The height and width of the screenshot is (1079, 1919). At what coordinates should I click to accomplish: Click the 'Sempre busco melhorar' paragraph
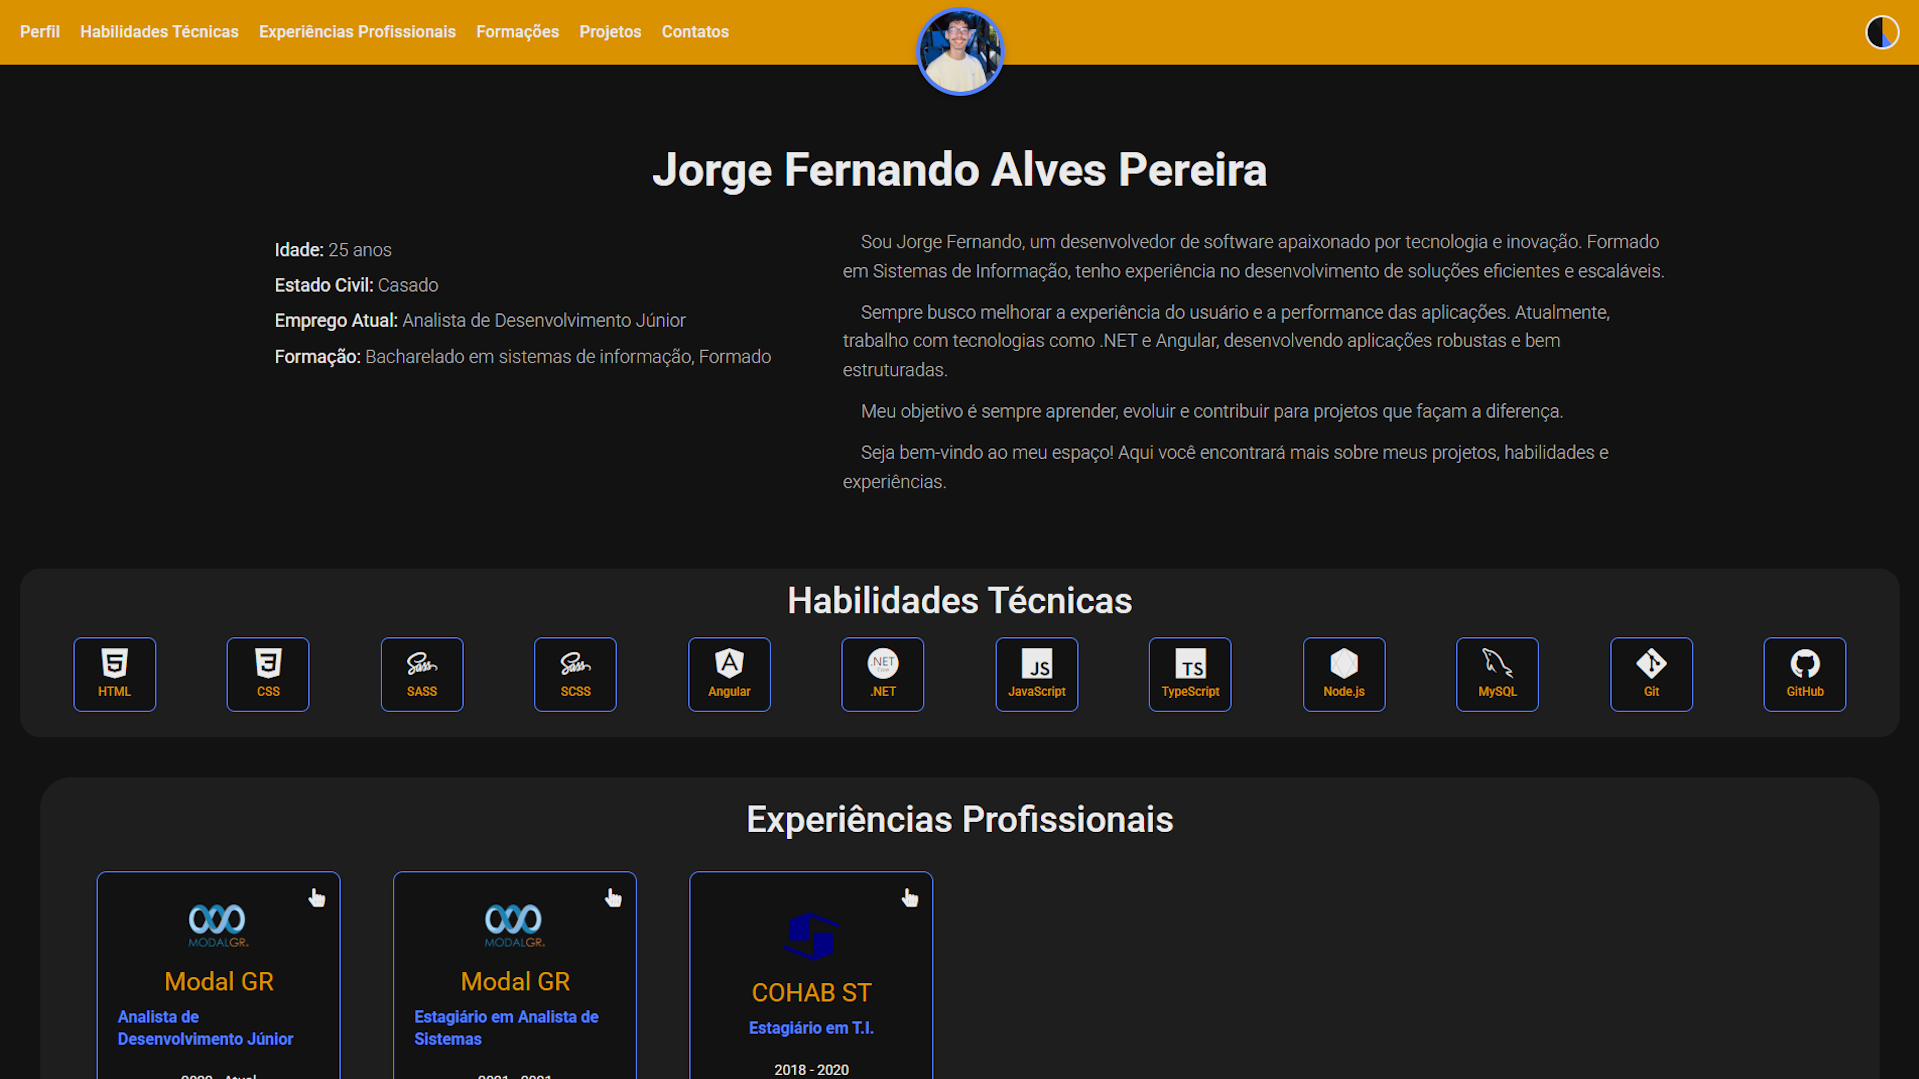point(1227,341)
